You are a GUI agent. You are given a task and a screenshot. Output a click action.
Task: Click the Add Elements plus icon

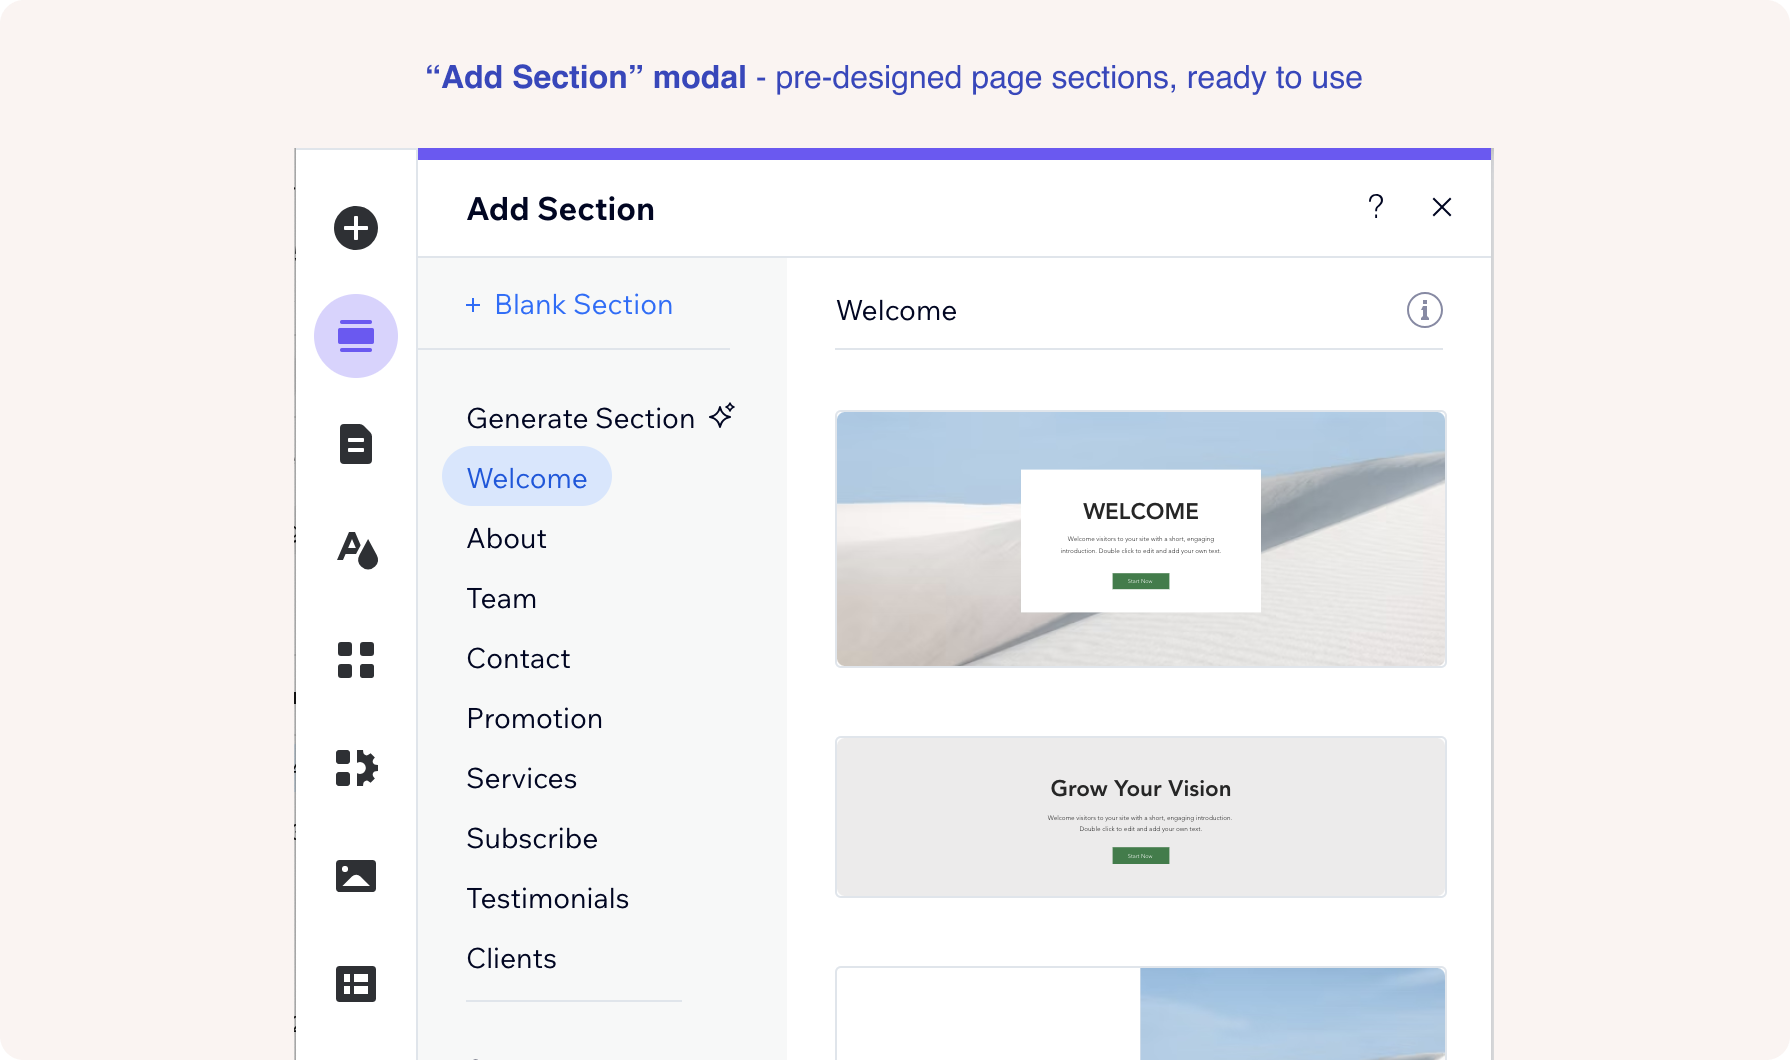point(356,228)
